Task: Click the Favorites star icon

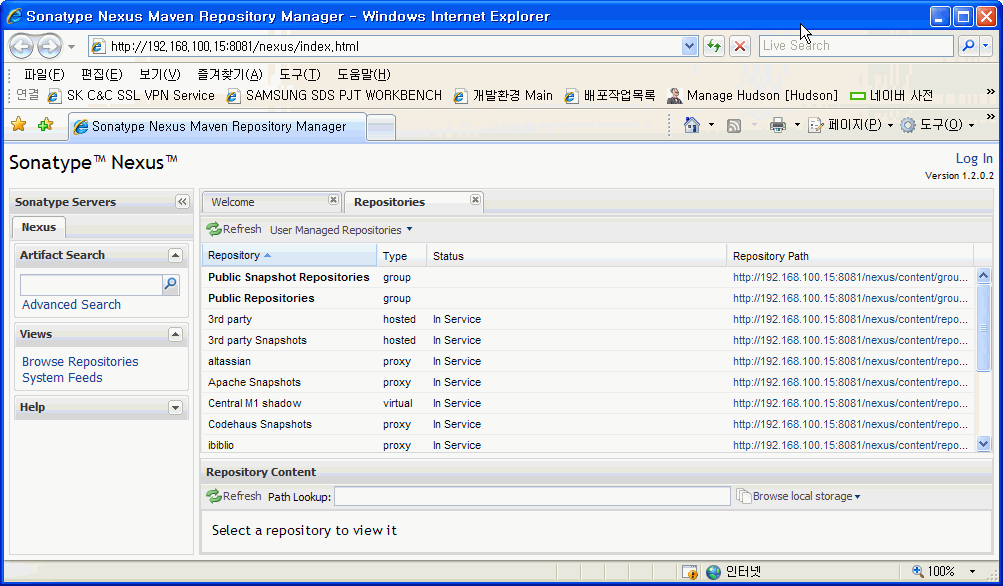Action: [18, 125]
